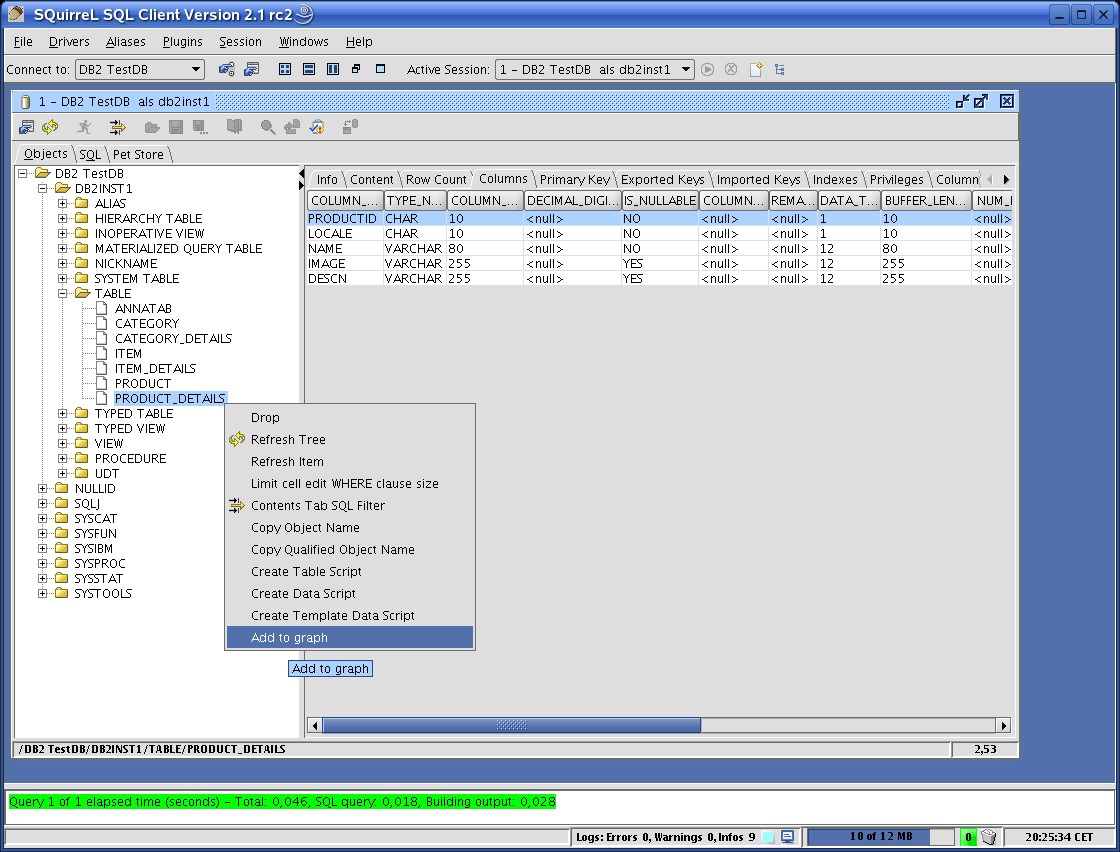Viewport: 1120px width, 852px height.
Task: Select the CATEGORY table in the tree
Action: [x=146, y=324]
